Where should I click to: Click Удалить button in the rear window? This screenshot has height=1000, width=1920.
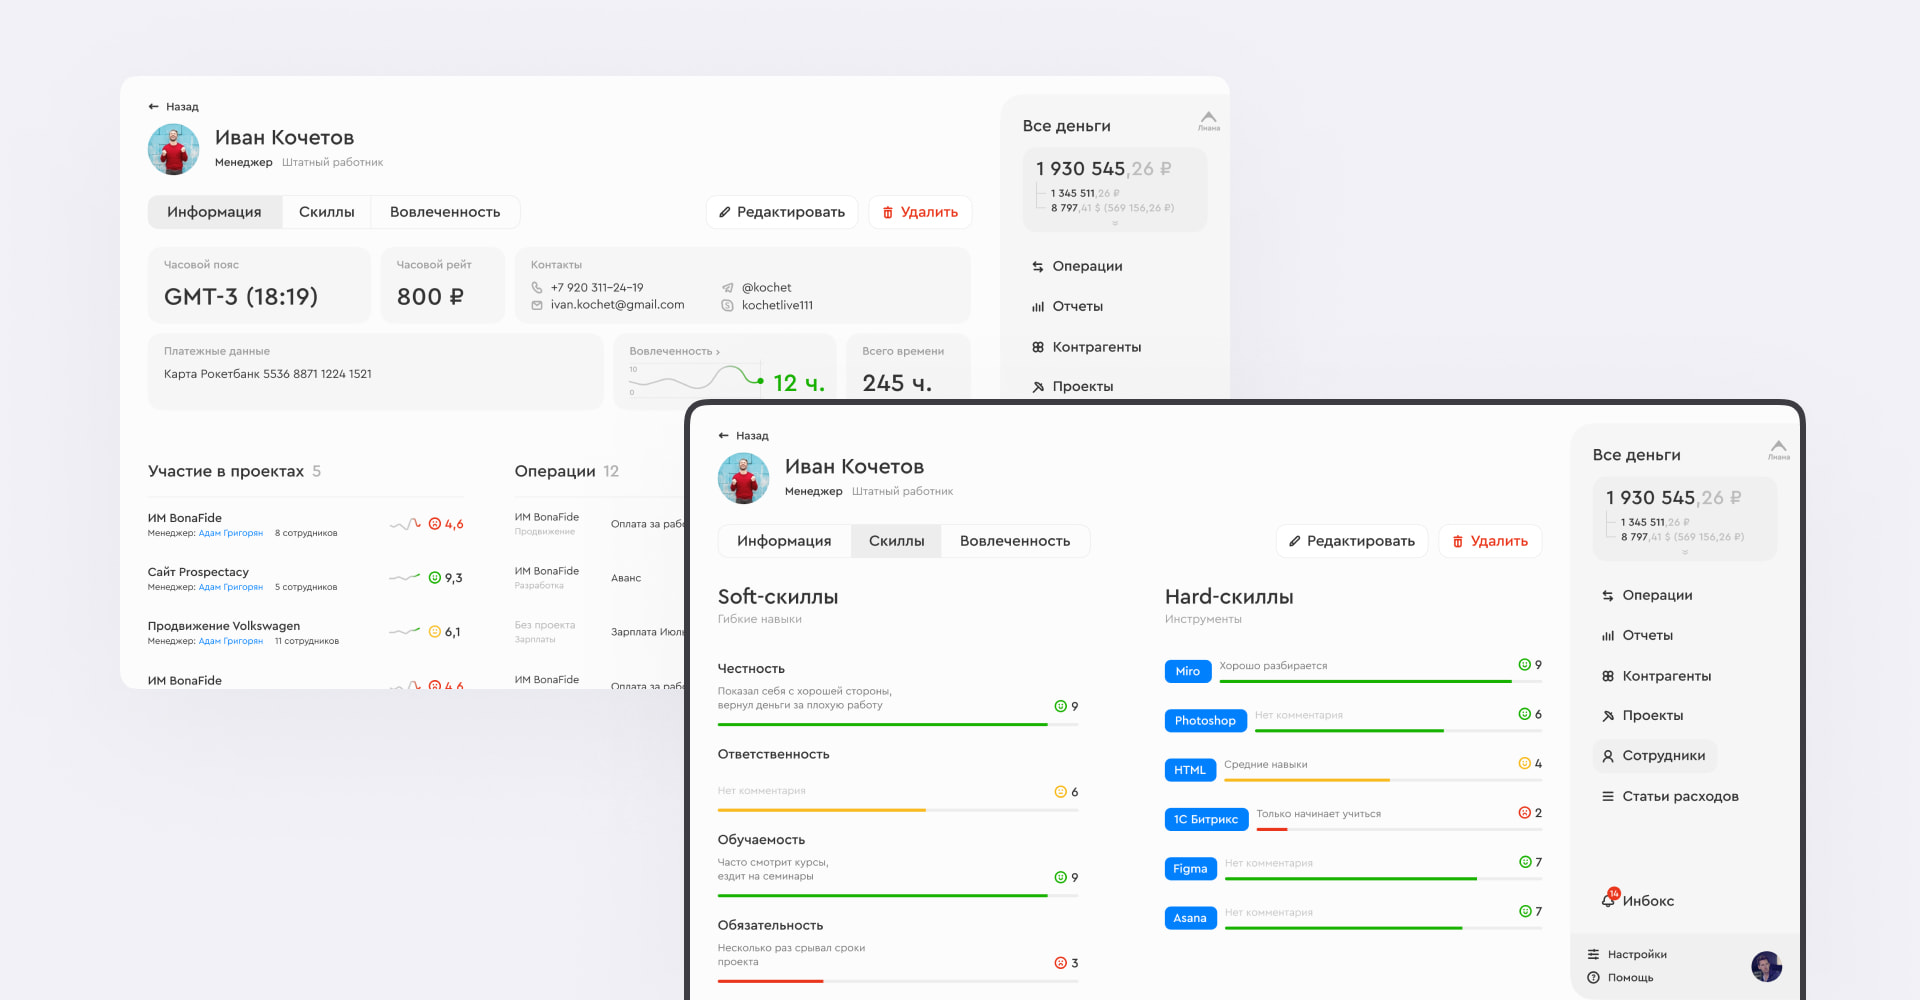tap(920, 212)
